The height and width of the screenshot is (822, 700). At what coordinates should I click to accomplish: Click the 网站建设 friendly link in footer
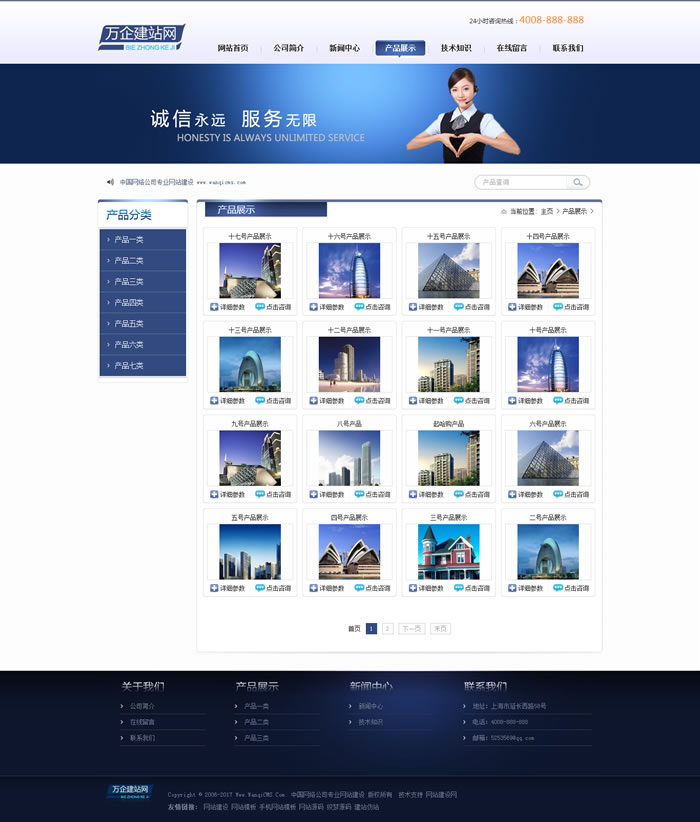(216, 807)
